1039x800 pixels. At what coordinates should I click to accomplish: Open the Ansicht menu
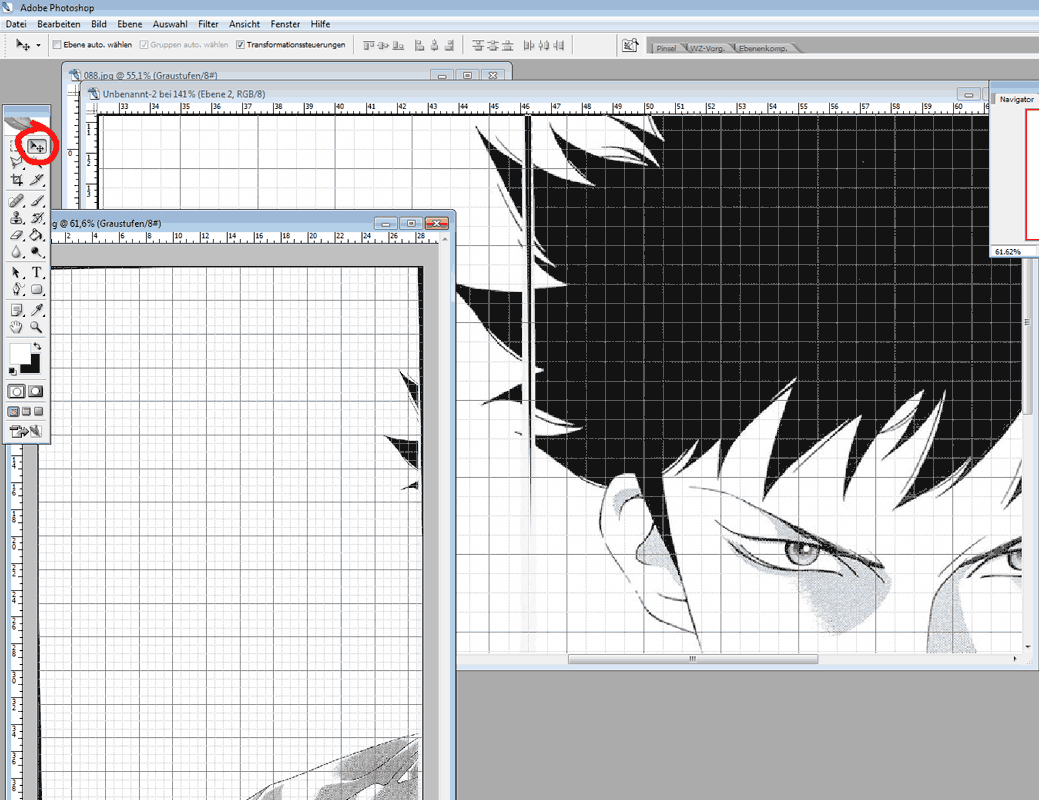click(x=245, y=24)
